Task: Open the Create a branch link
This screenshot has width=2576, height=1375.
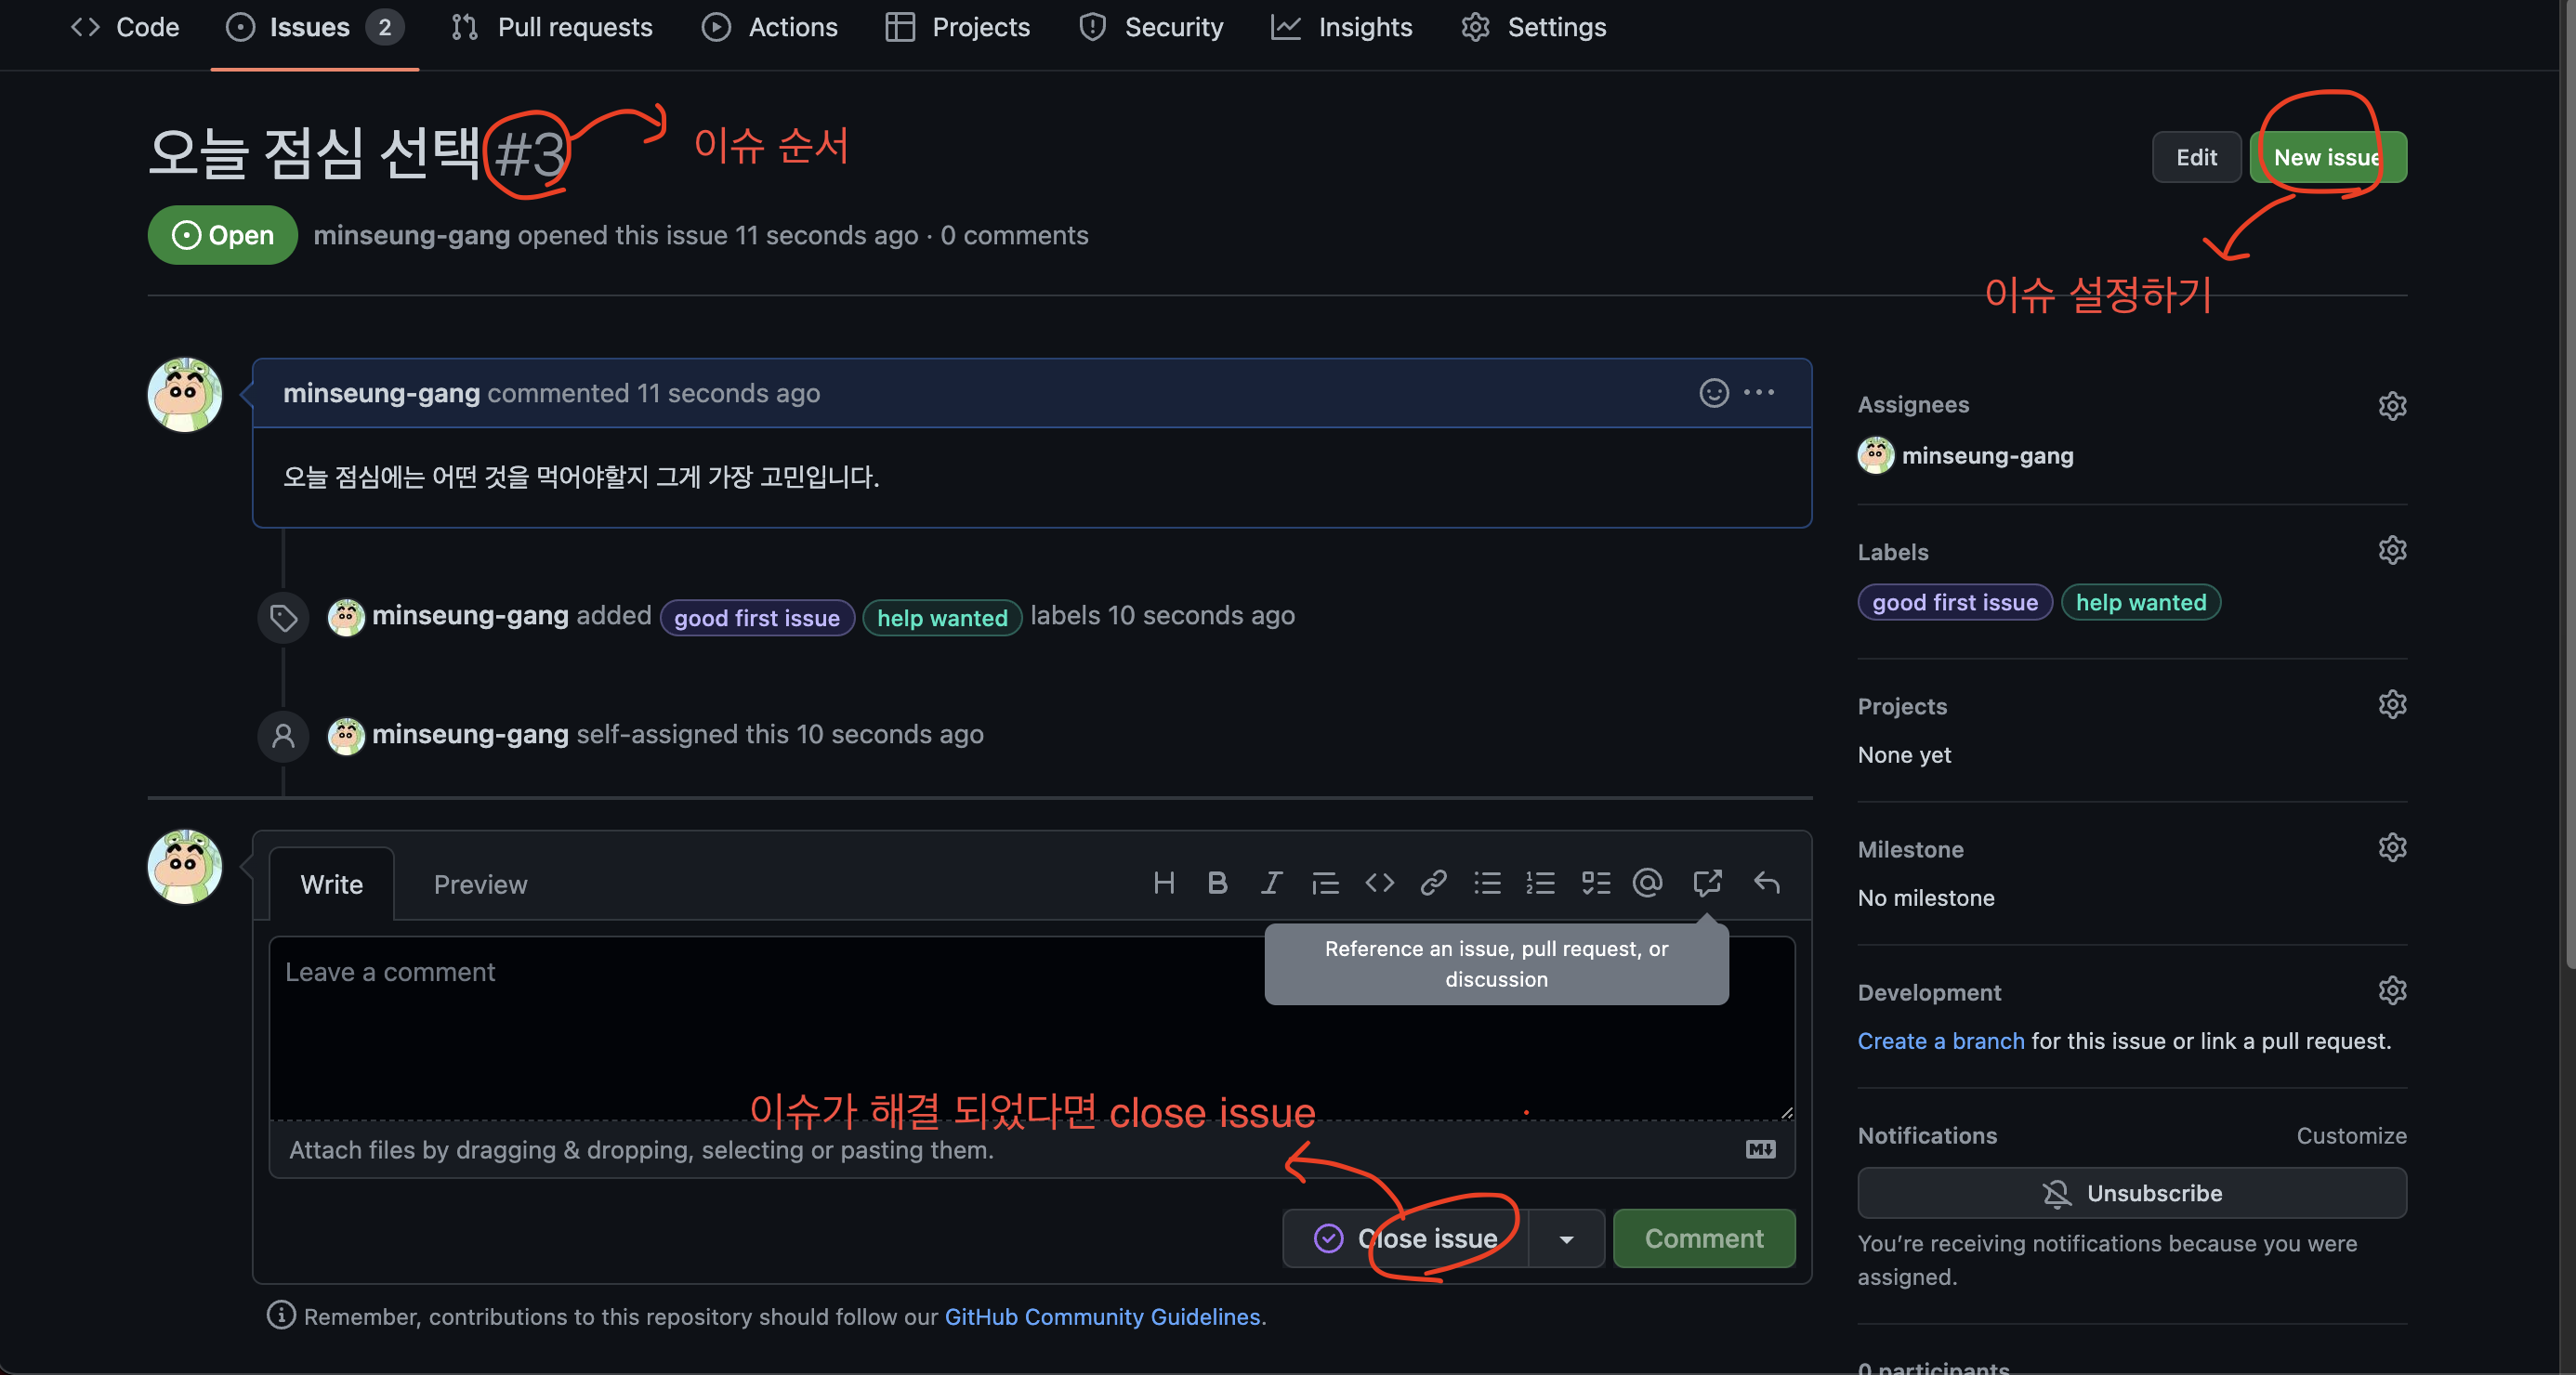Action: point(1940,1041)
